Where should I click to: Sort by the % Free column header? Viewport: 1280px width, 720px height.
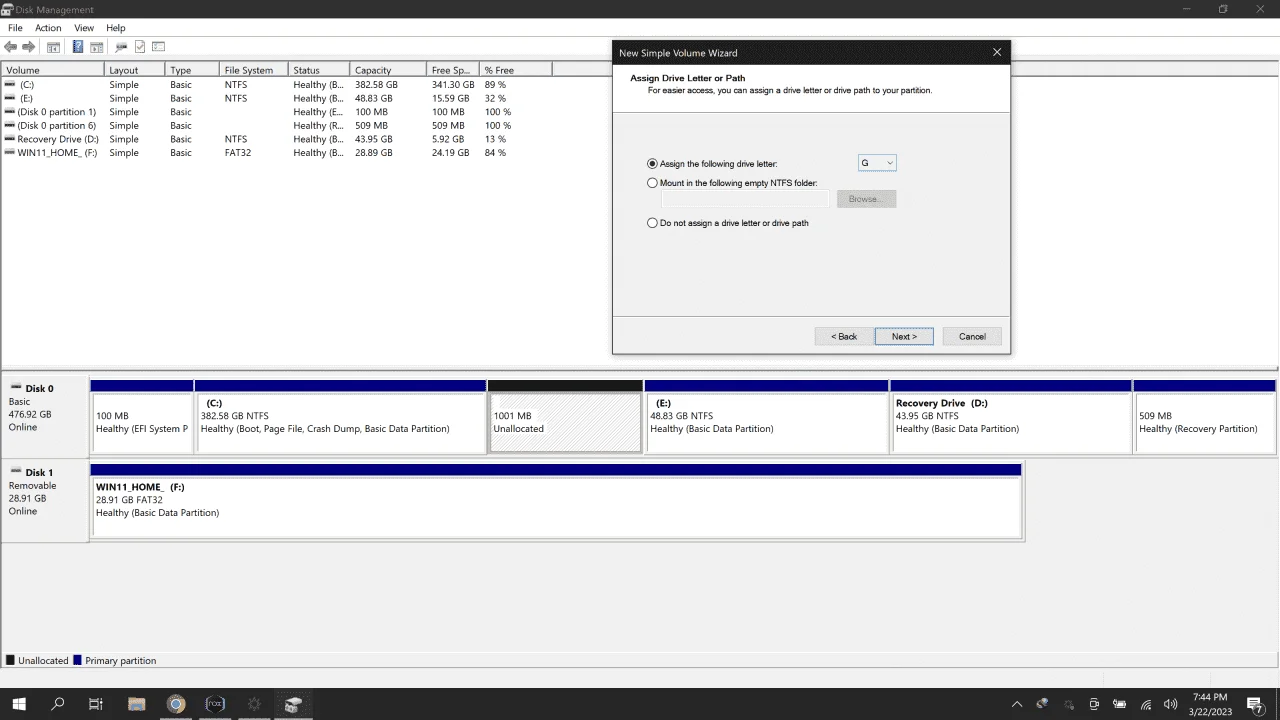tap(515, 70)
